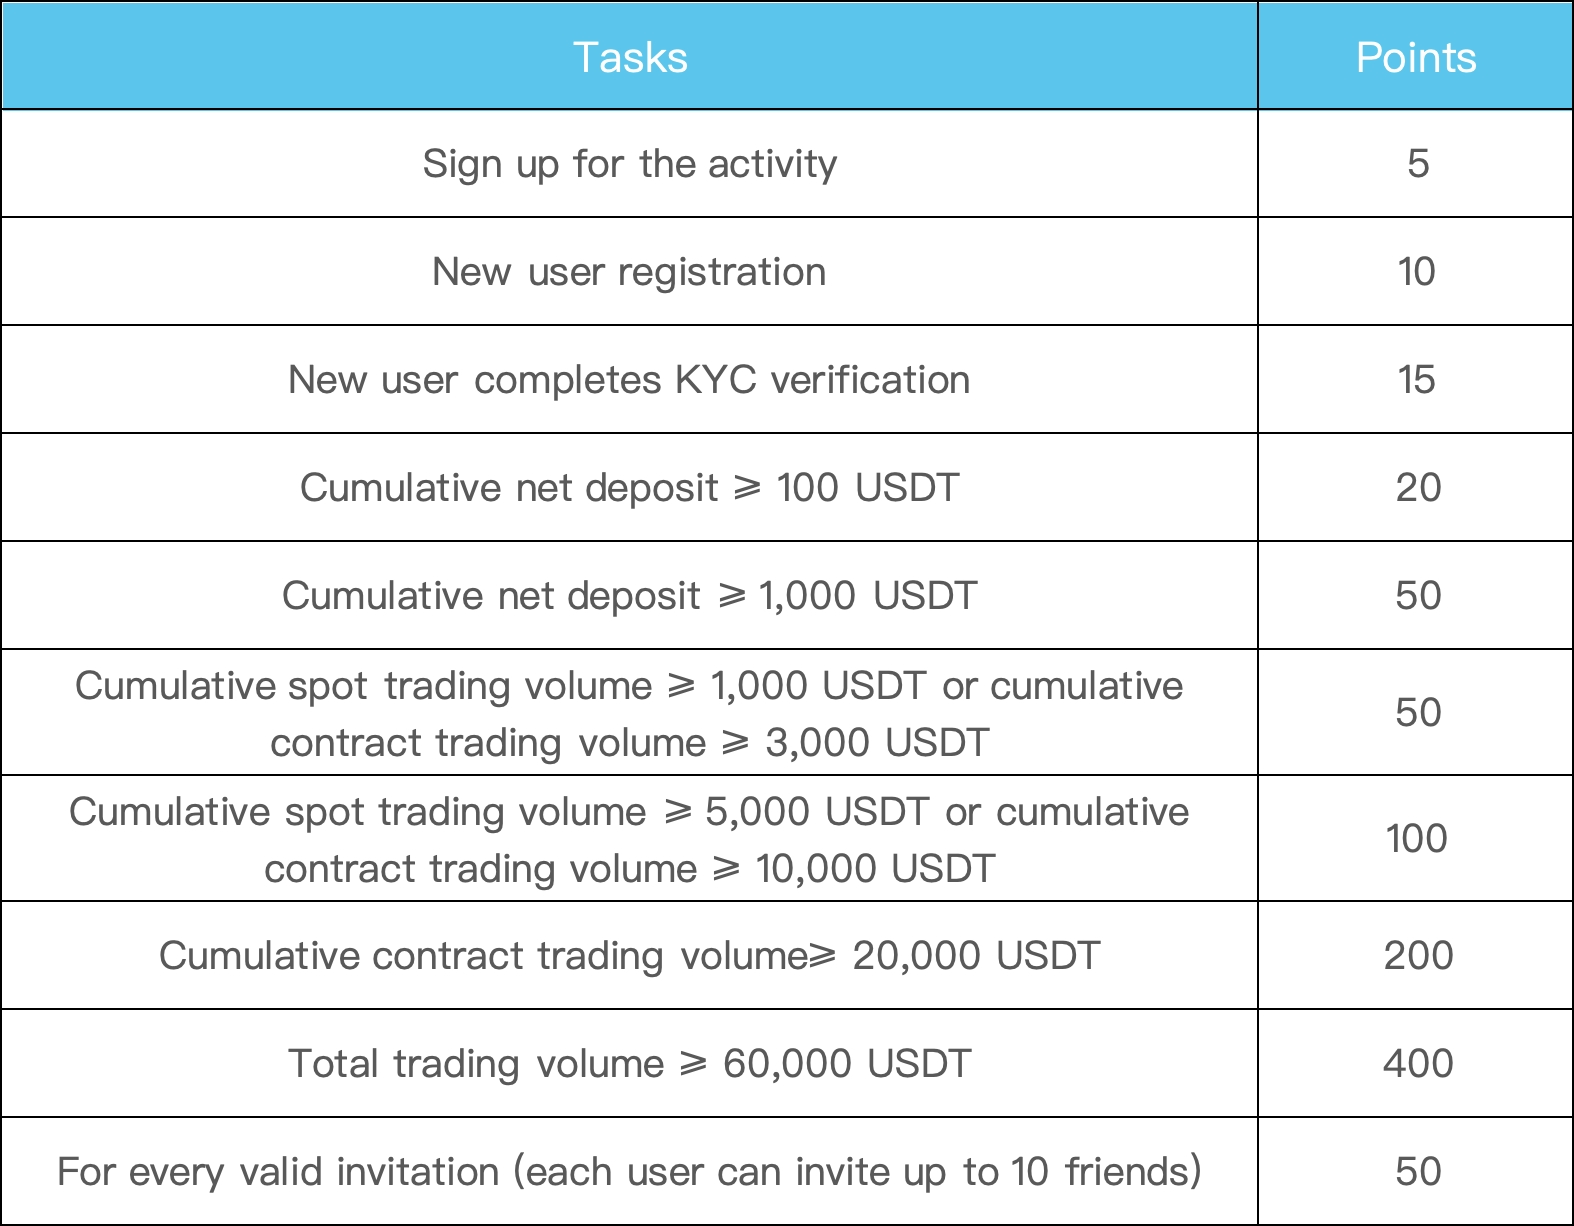This screenshot has width=1574, height=1226.
Task: Click the Tasks column header
Action: pyautogui.click(x=630, y=57)
